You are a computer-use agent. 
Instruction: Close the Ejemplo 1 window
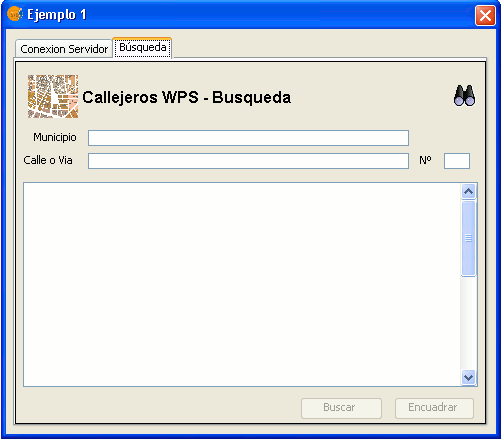(x=485, y=15)
